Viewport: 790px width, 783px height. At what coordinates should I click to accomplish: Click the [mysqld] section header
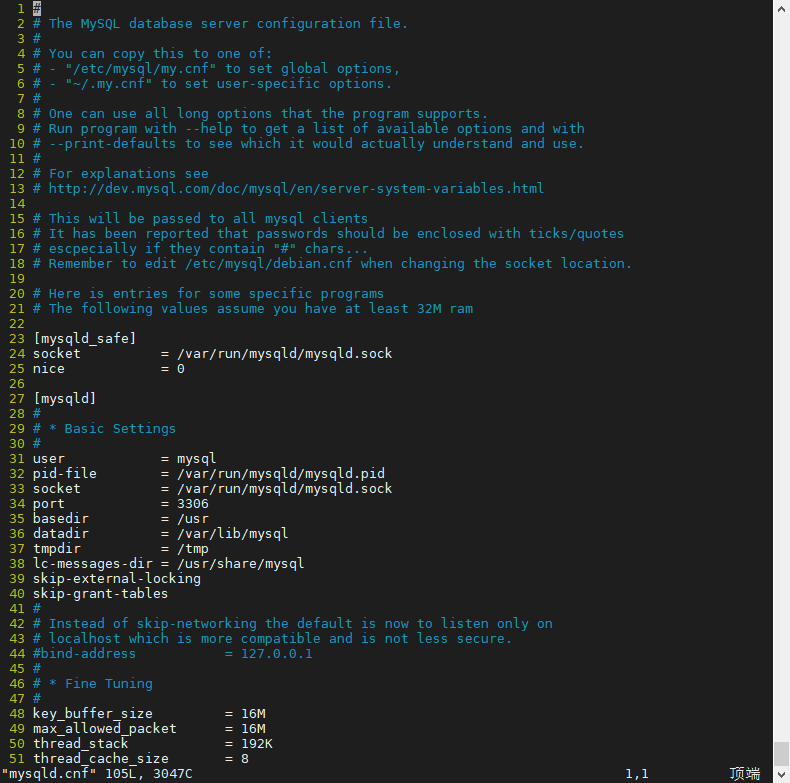coord(64,399)
